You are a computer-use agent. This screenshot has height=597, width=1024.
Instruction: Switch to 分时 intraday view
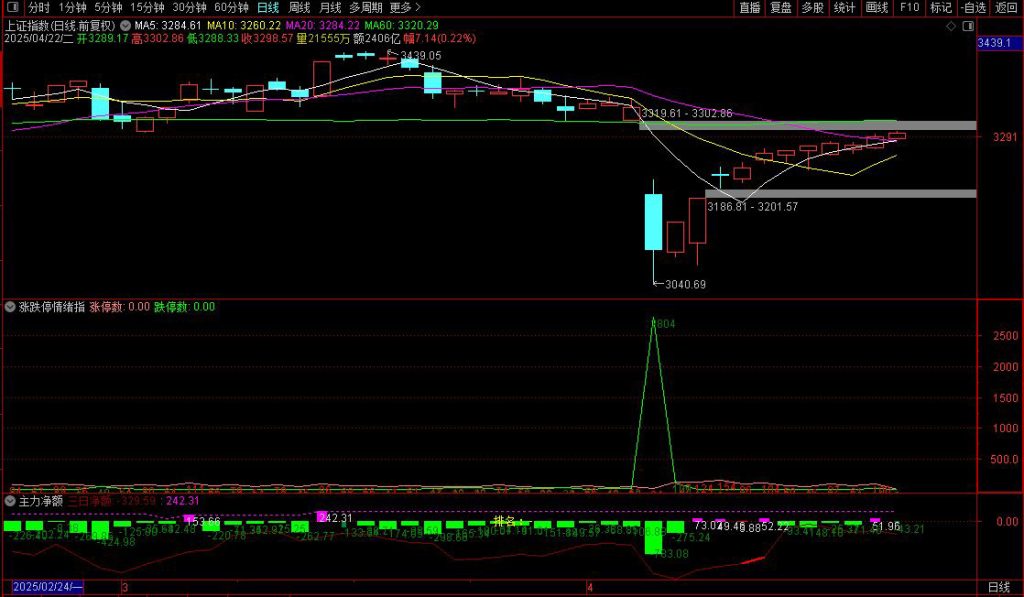[38, 7]
